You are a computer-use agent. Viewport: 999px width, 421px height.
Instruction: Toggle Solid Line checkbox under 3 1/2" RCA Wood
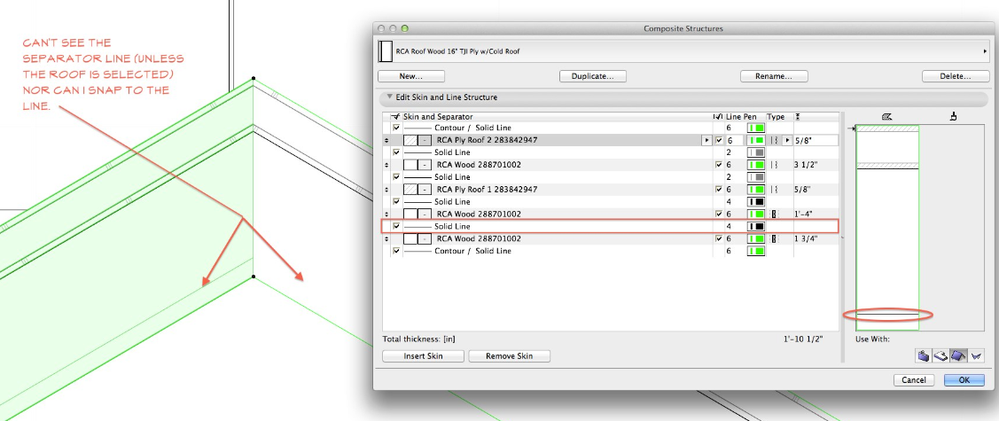click(396, 177)
